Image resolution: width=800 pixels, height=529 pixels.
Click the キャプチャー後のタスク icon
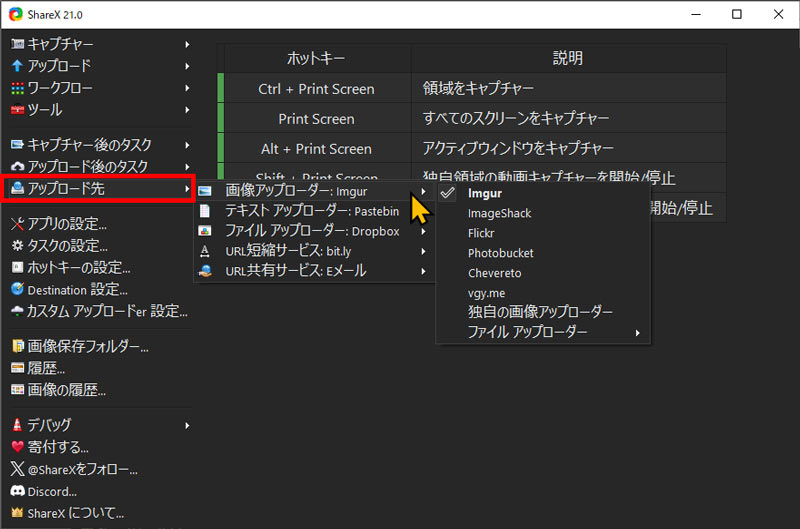17,145
